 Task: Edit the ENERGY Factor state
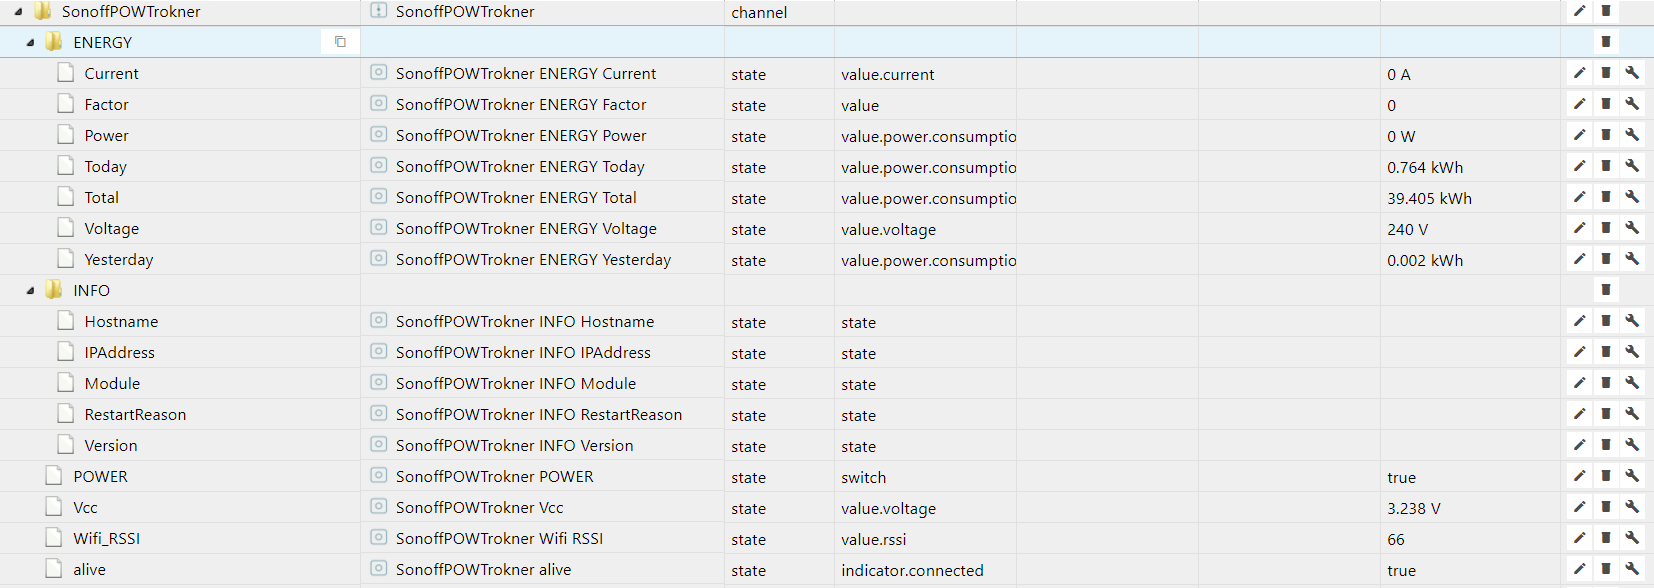point(1580,104)
